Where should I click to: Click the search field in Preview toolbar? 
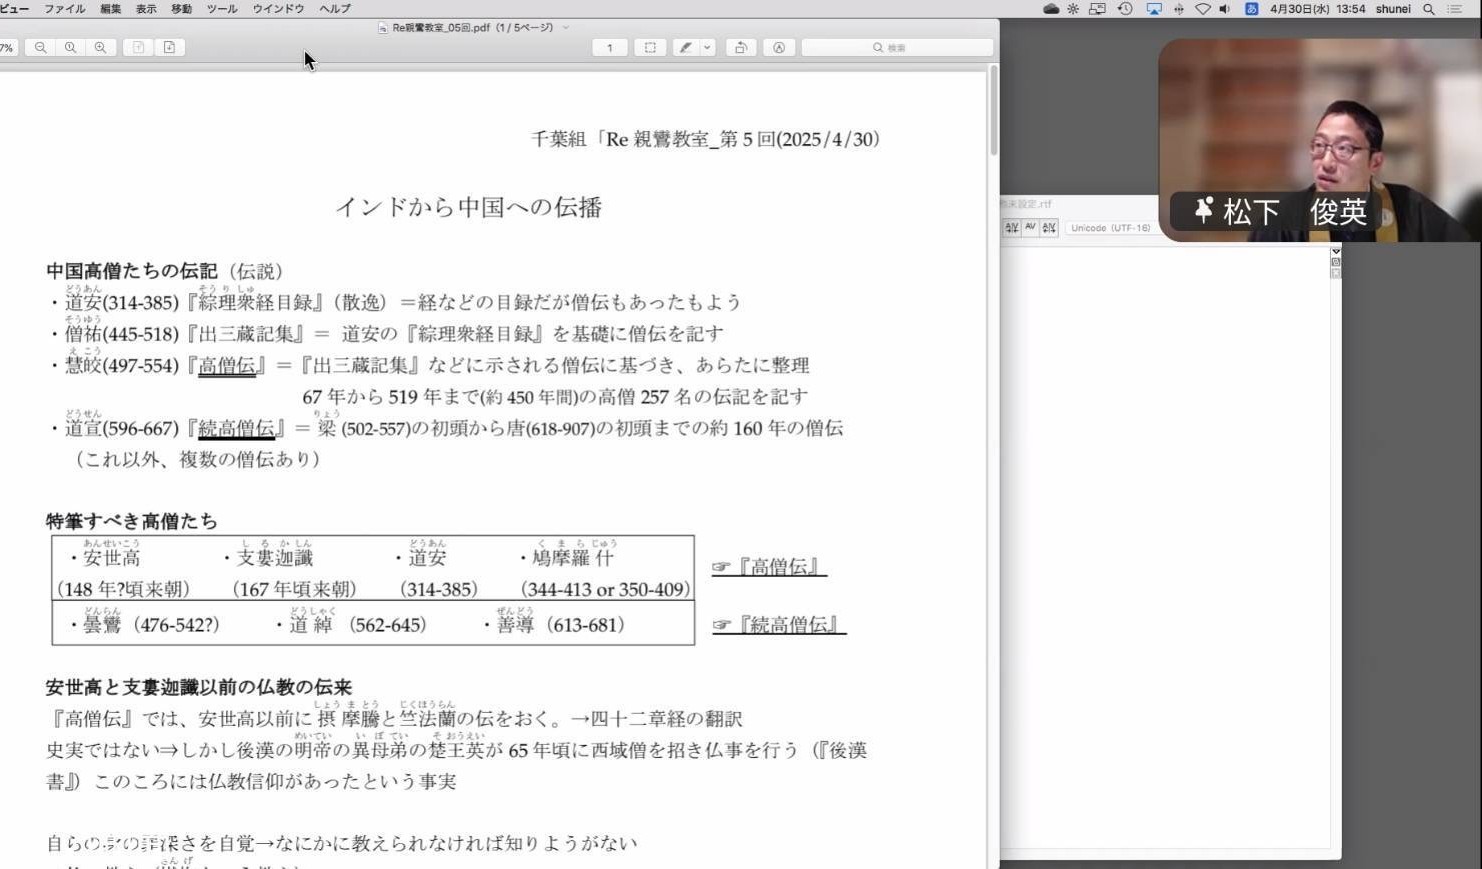[897, 47]
